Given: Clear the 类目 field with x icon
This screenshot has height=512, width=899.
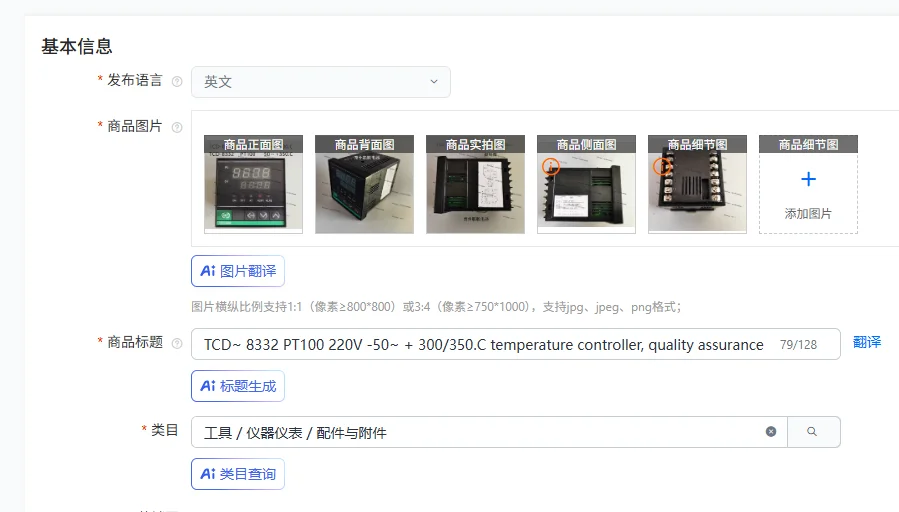Looking at the screenshot, I should (x=771, y=432).
